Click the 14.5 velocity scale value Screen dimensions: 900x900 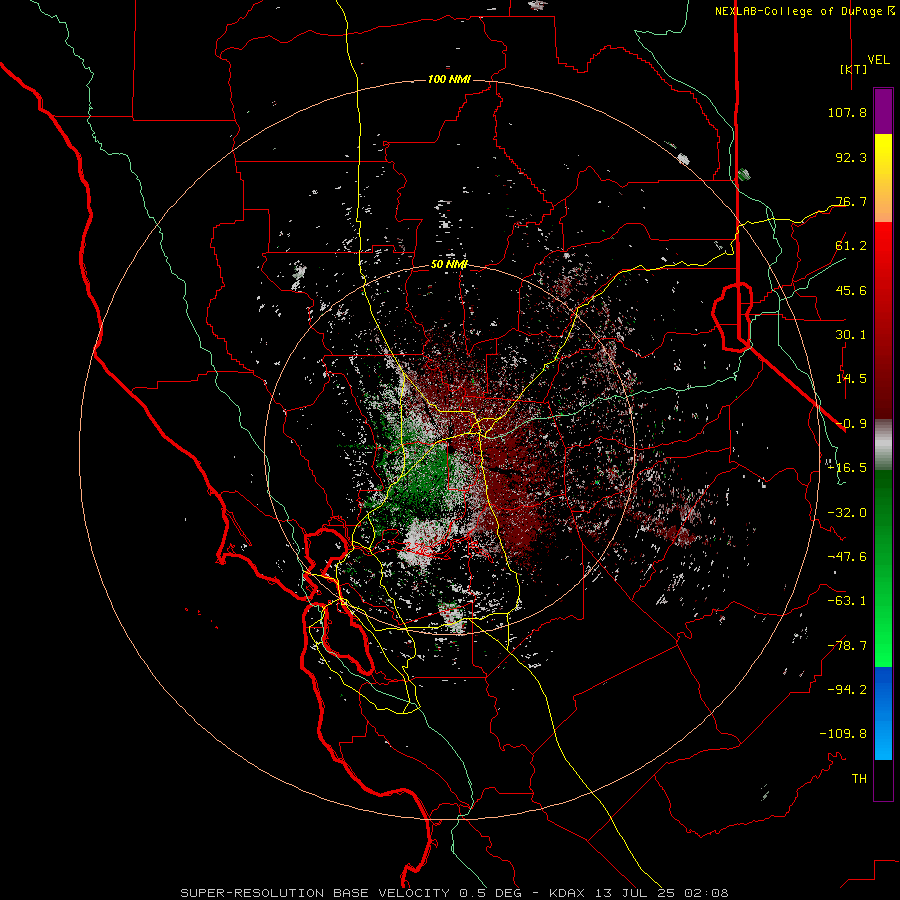(851, 379)
